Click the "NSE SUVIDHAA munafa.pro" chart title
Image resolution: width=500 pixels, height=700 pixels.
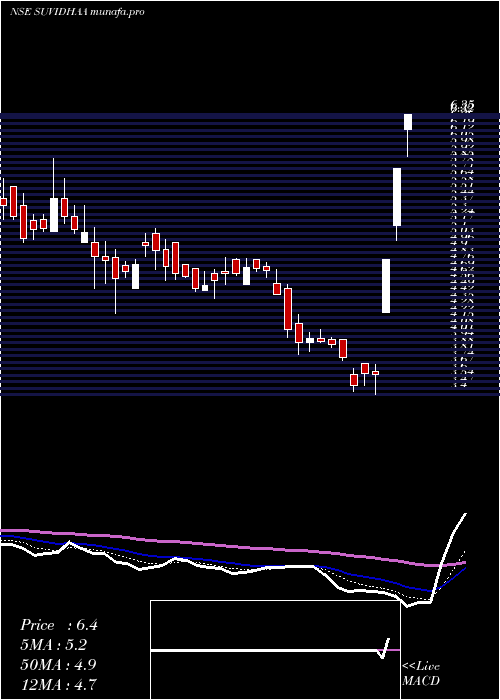click(x=77, y=12)
